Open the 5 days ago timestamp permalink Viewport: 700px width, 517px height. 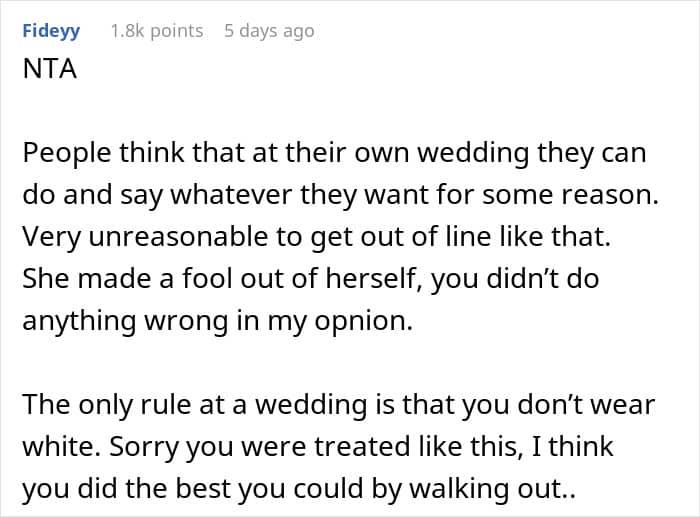[269, 31]
